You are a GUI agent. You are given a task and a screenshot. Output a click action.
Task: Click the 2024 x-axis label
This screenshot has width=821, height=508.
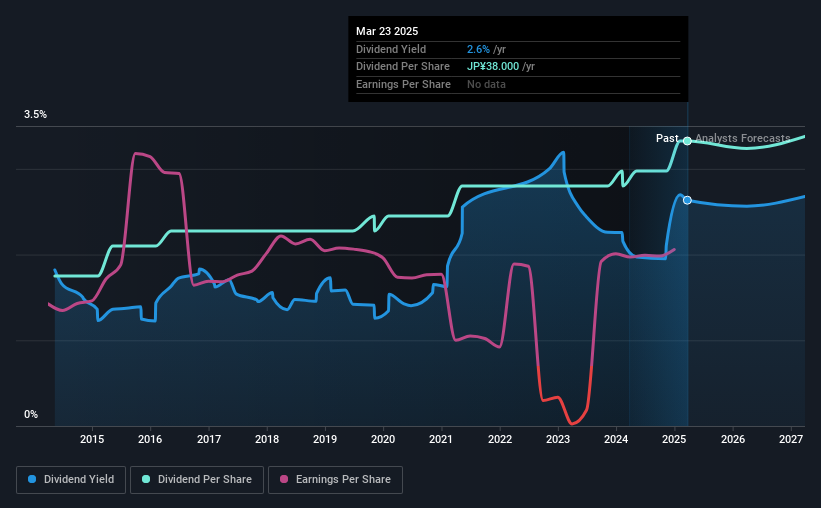[x=616, y=439]
